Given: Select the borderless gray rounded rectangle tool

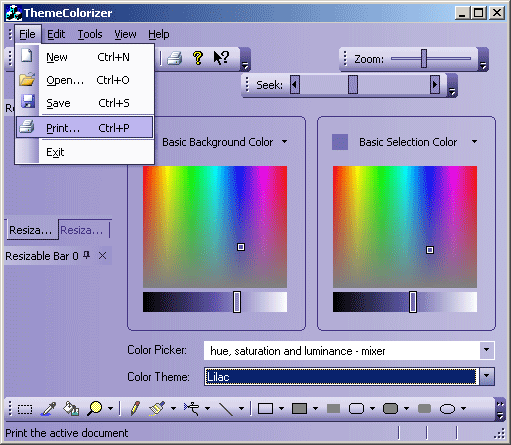Looking at the screenshot, I should [424, 408].
